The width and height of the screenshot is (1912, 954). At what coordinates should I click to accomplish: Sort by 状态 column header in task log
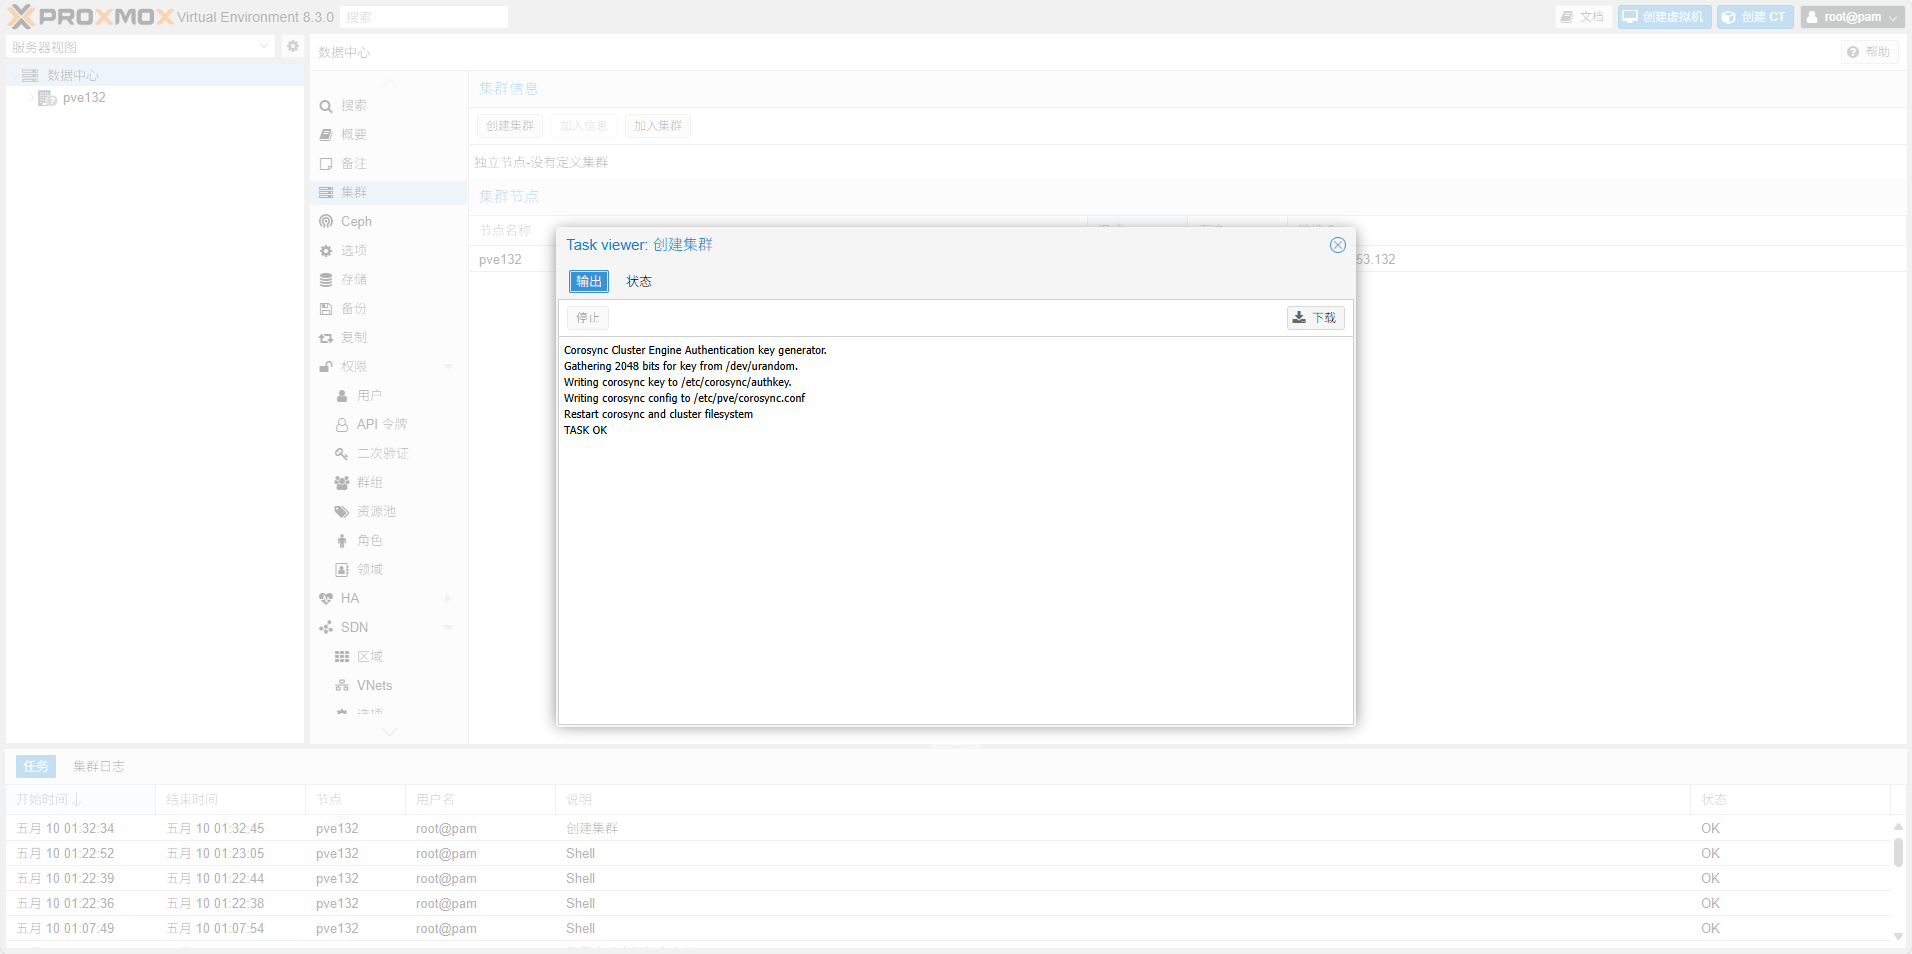[x=1790, y=799]
